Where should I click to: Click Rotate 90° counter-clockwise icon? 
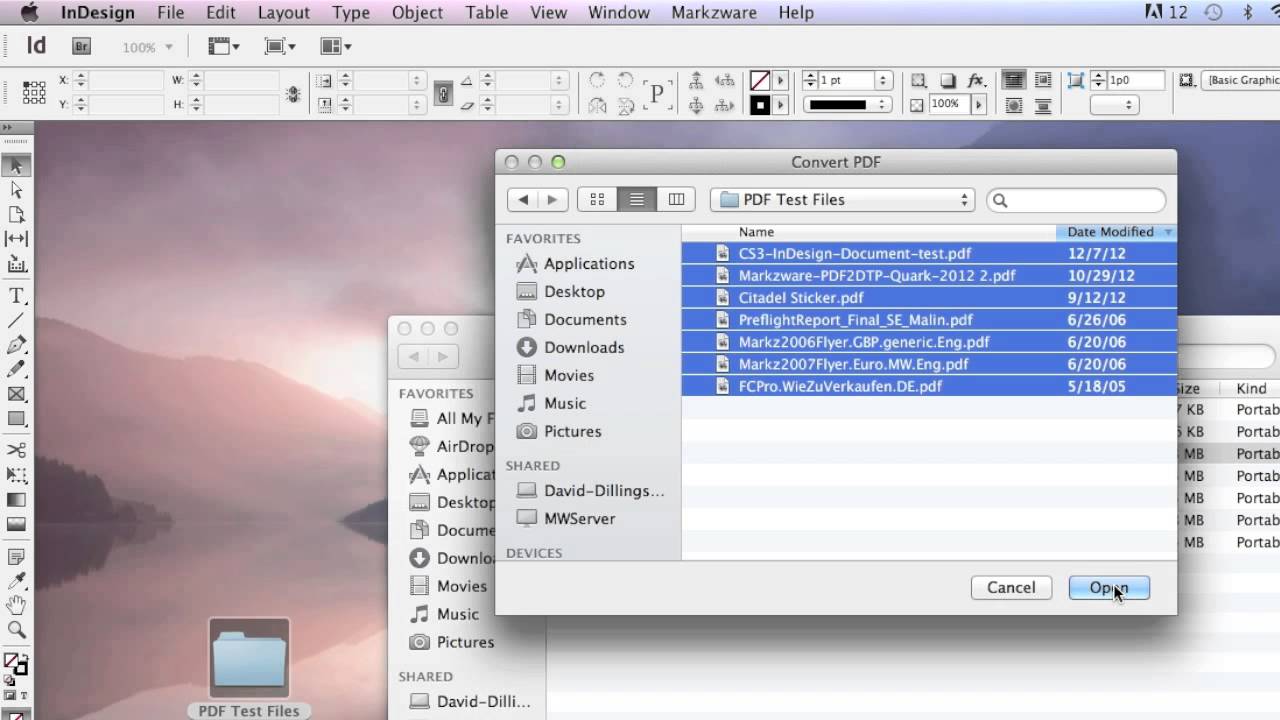[x=625, y=80]
